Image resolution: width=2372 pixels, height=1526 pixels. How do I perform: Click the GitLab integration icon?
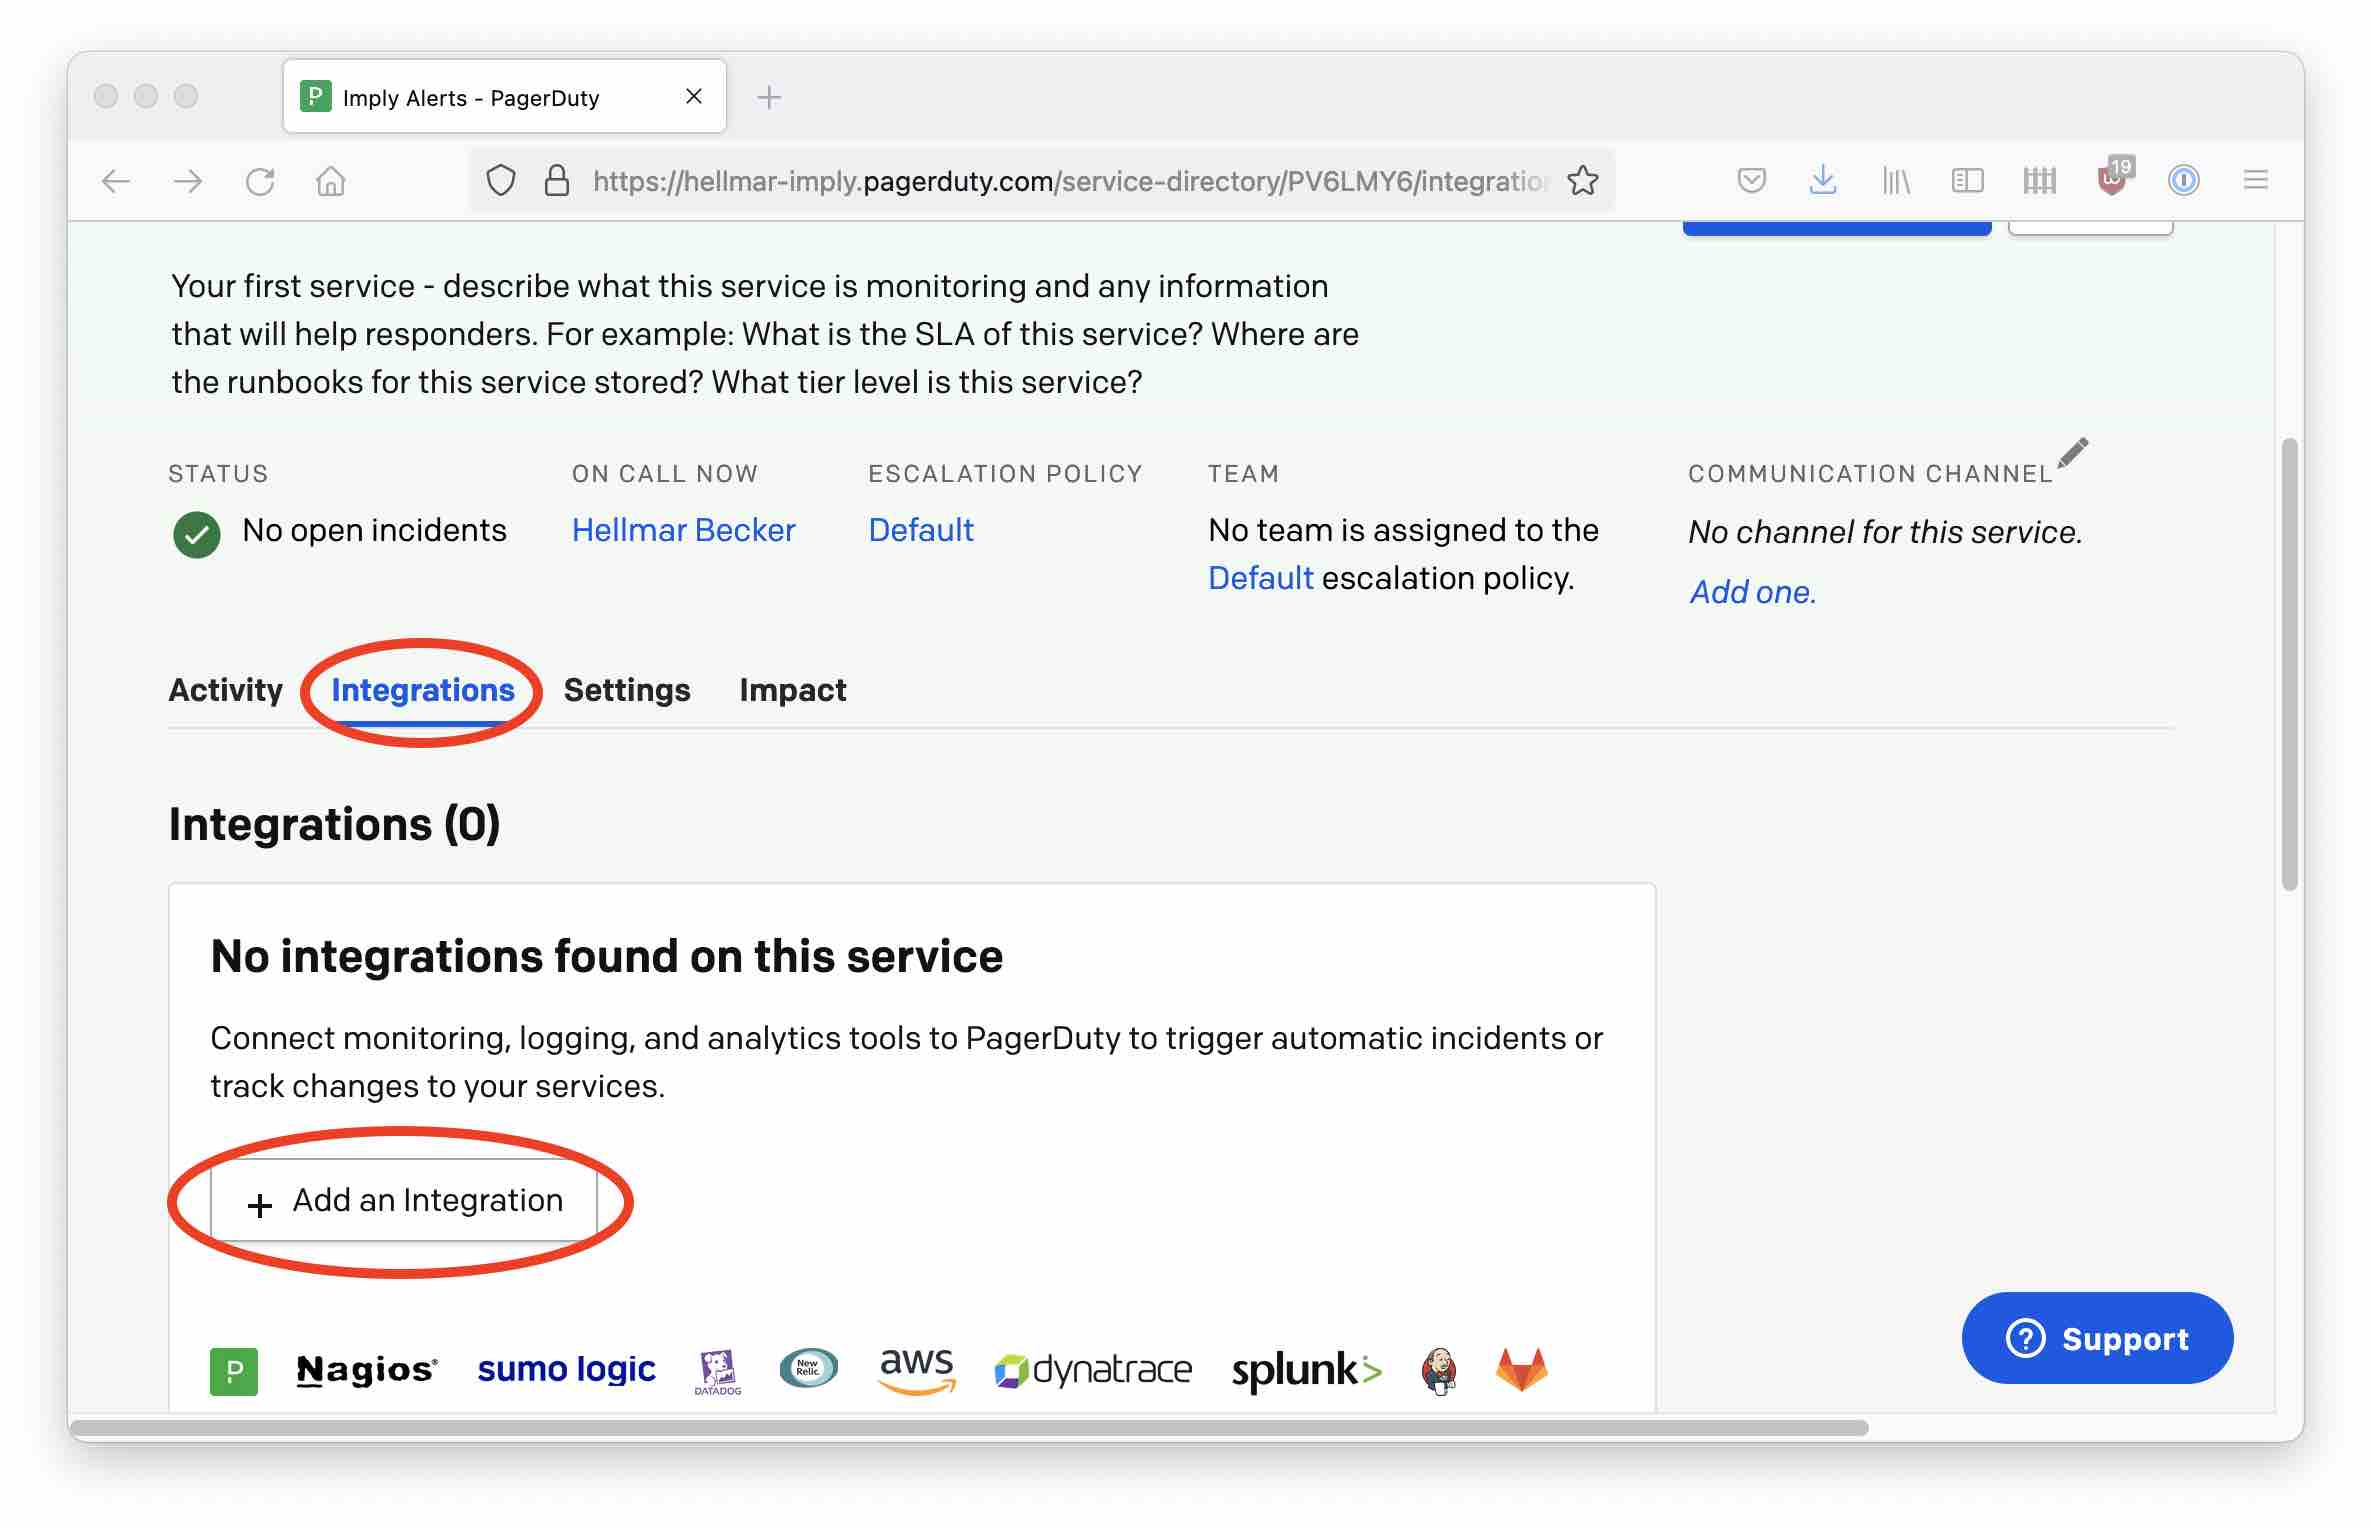click(1521, 1367)
